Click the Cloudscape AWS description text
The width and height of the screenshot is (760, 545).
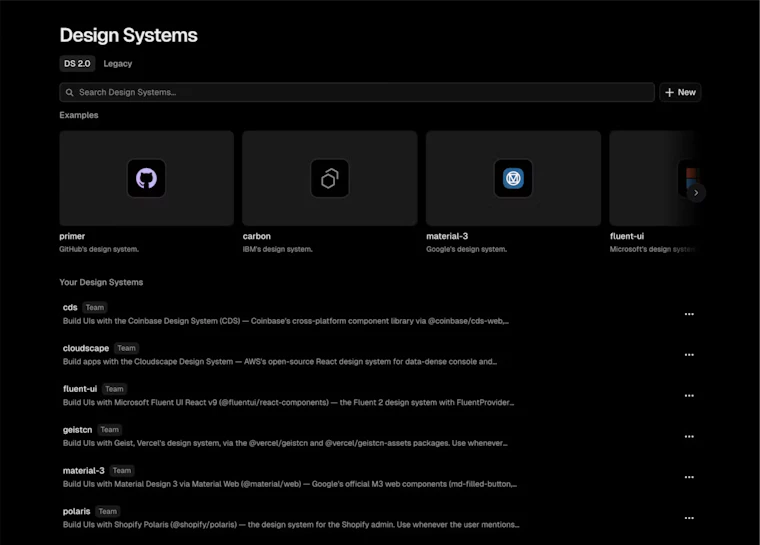[280, 362]
